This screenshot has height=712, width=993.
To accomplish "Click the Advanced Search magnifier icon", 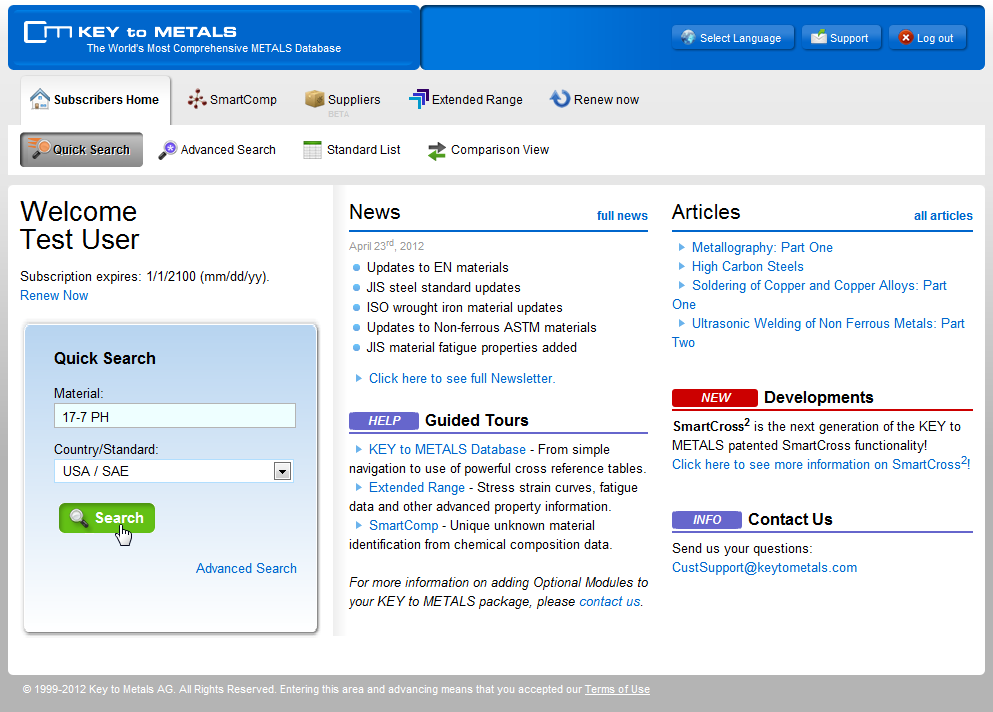I will point(168,150).
